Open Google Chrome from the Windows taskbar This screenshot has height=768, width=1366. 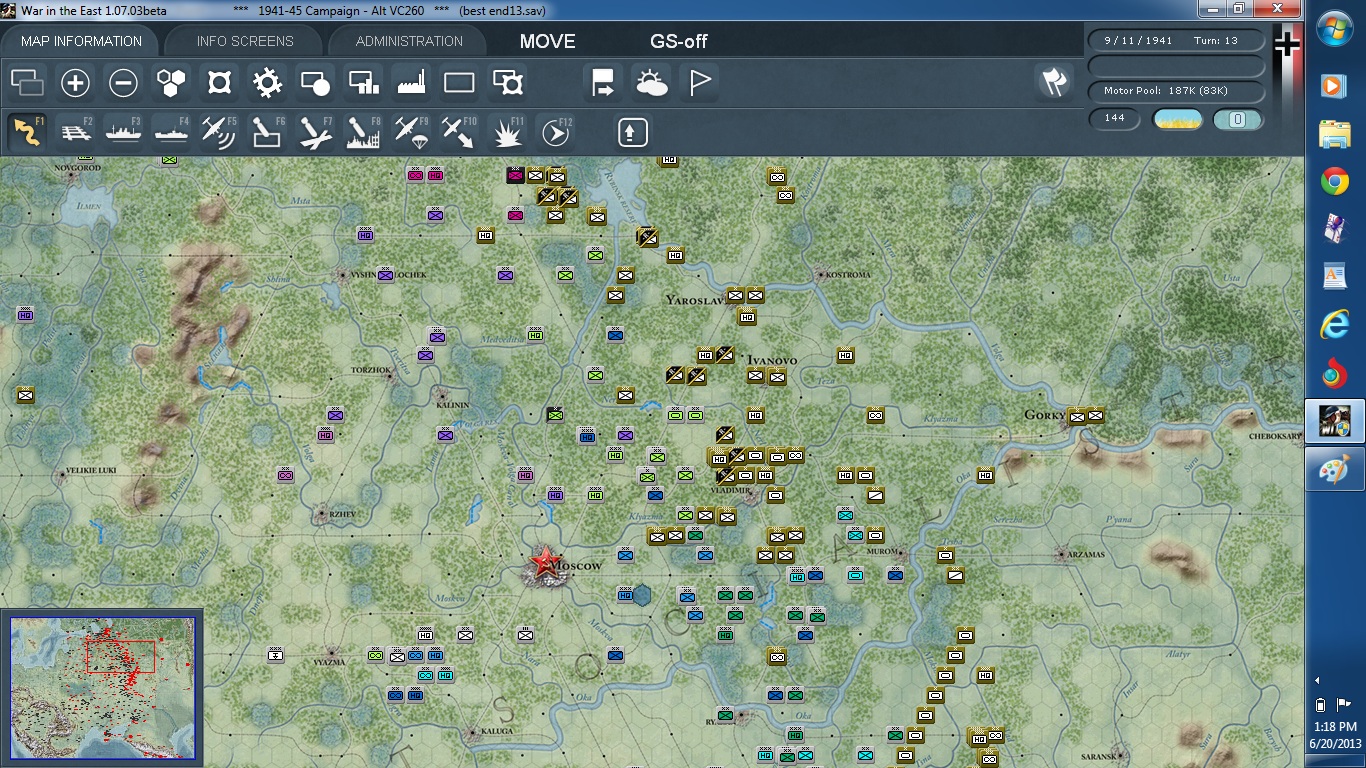(1334, 181)
